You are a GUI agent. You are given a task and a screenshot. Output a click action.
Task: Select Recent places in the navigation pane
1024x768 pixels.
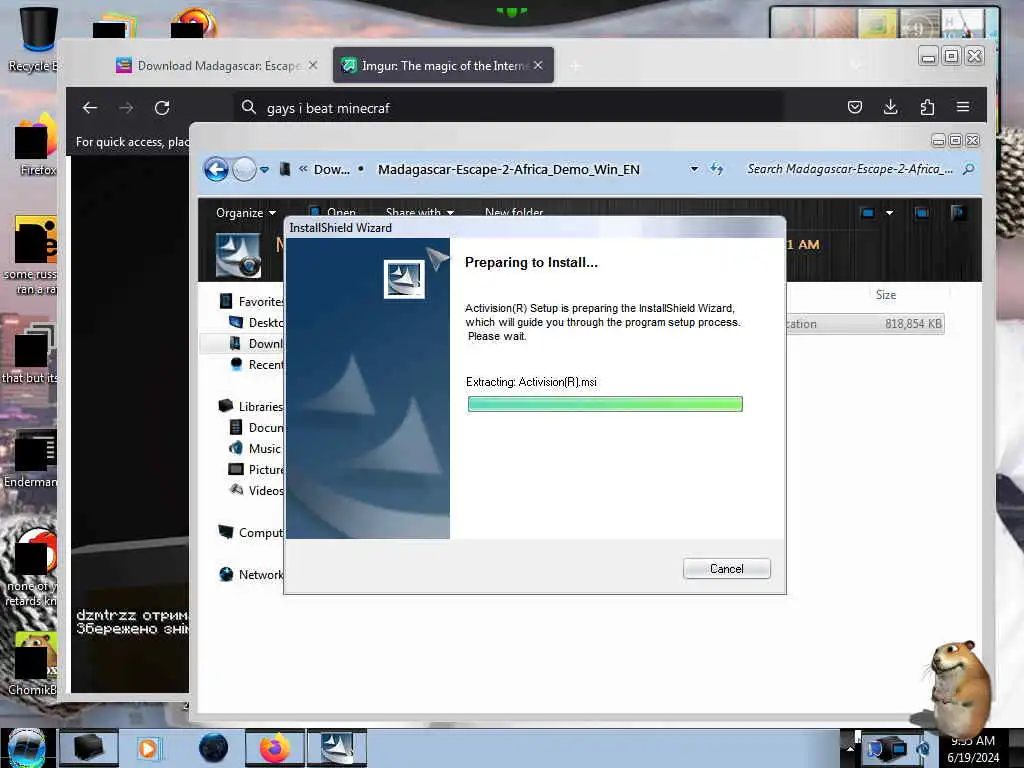[x=257, y=364]
